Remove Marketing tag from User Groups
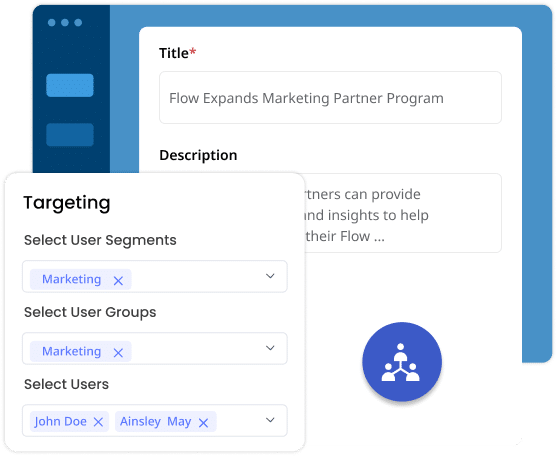 [x=118, y=353]
